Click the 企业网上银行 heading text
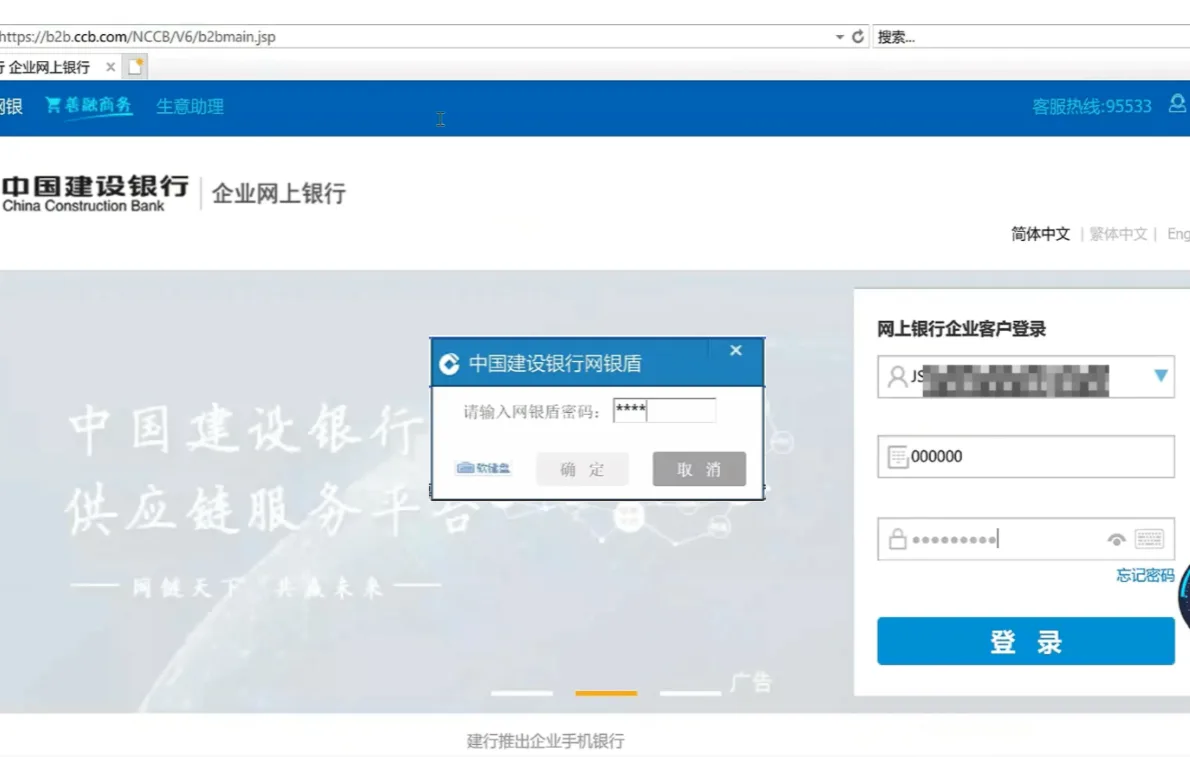The width and height of the screenshot is (1190, 757). 279,194
